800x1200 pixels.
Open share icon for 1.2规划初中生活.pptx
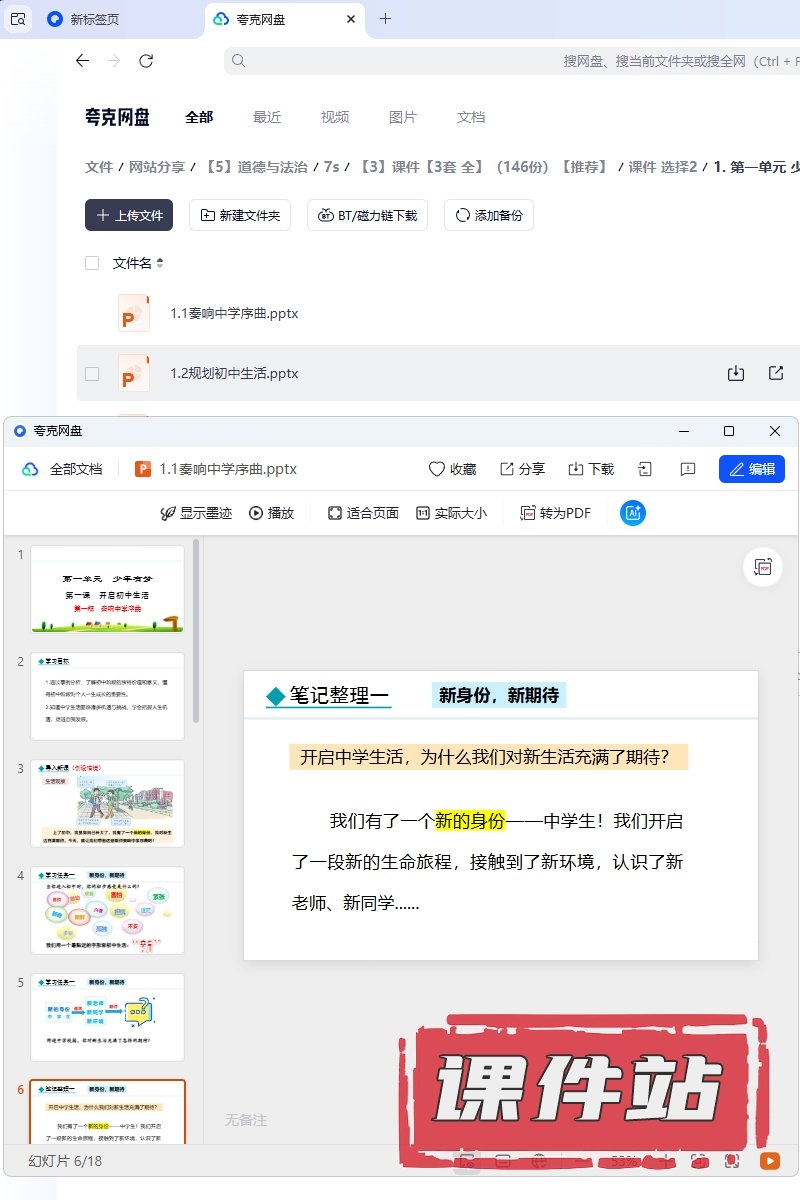pyautogui.click(x=776, y=373)
